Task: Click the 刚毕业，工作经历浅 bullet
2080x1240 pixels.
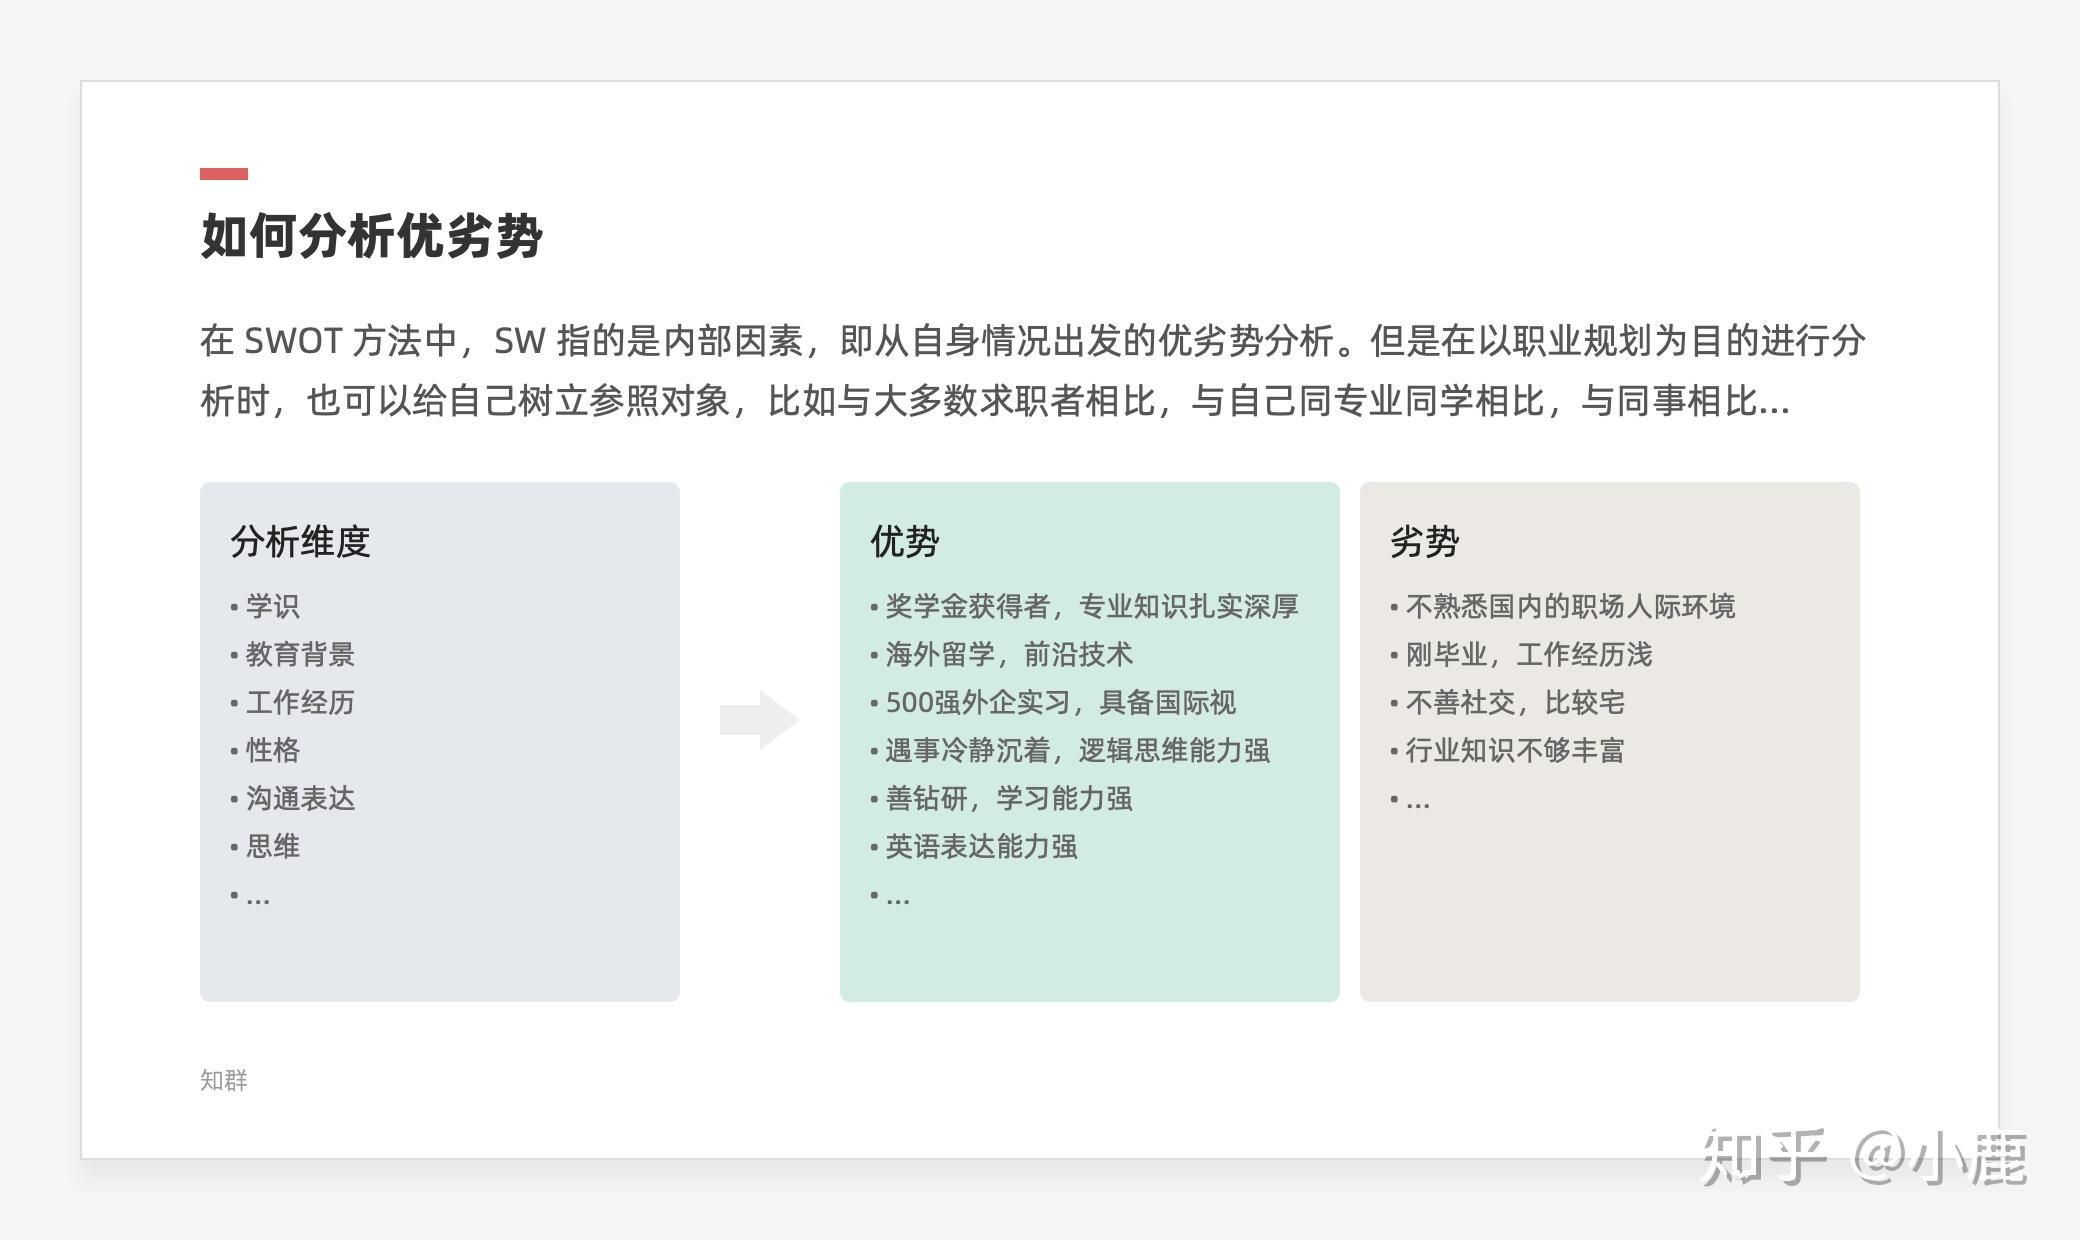Action: click(x=1521, y=654)
